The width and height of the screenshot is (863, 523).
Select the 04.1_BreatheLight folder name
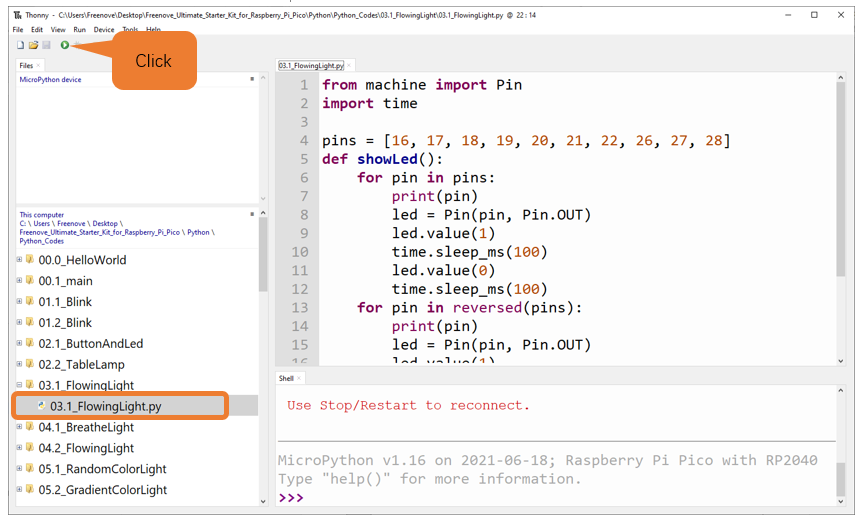[x=86, y=427]
